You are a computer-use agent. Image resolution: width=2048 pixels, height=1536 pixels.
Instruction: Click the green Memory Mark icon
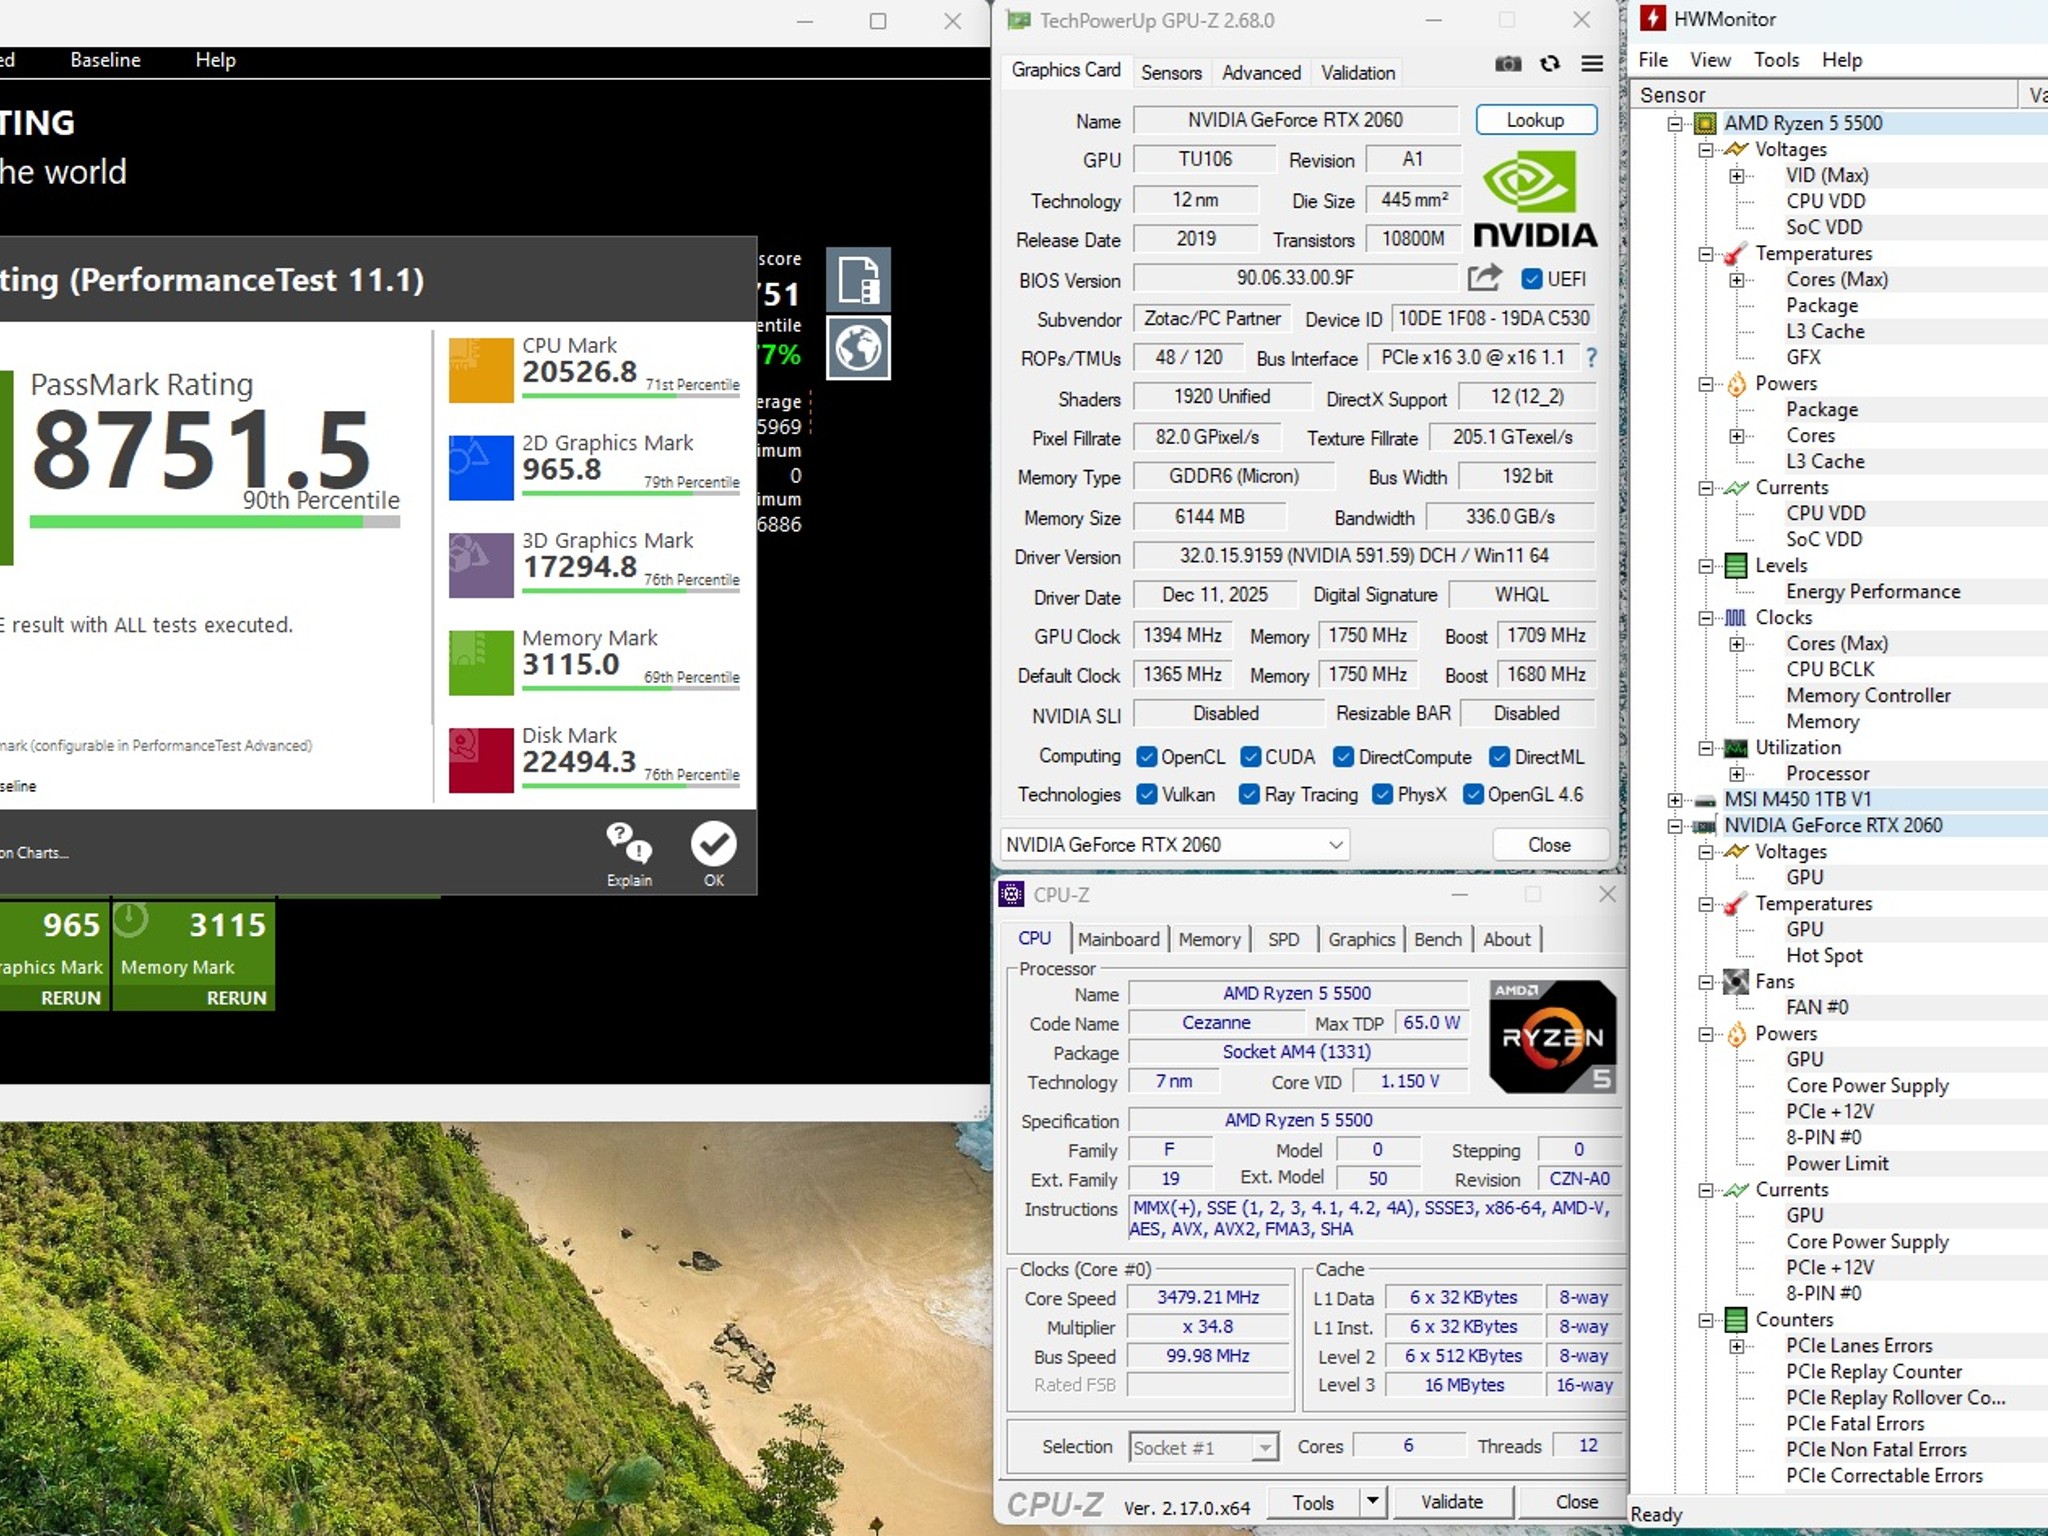pos(481,662)
